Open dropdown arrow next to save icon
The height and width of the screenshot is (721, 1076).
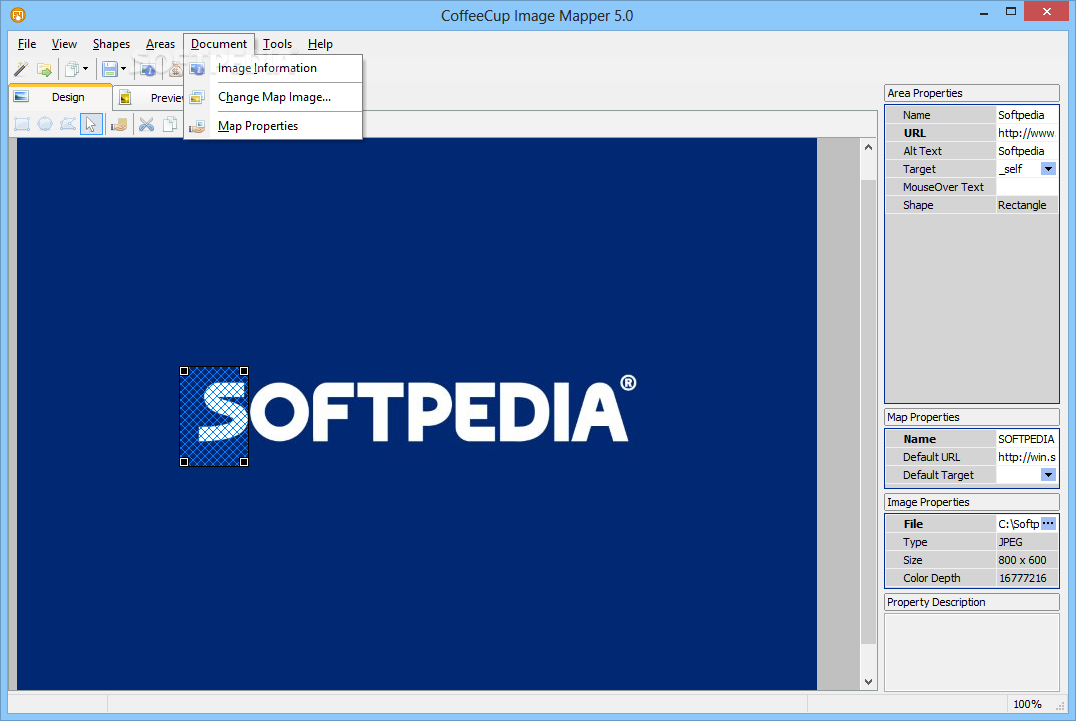(124, 69)
